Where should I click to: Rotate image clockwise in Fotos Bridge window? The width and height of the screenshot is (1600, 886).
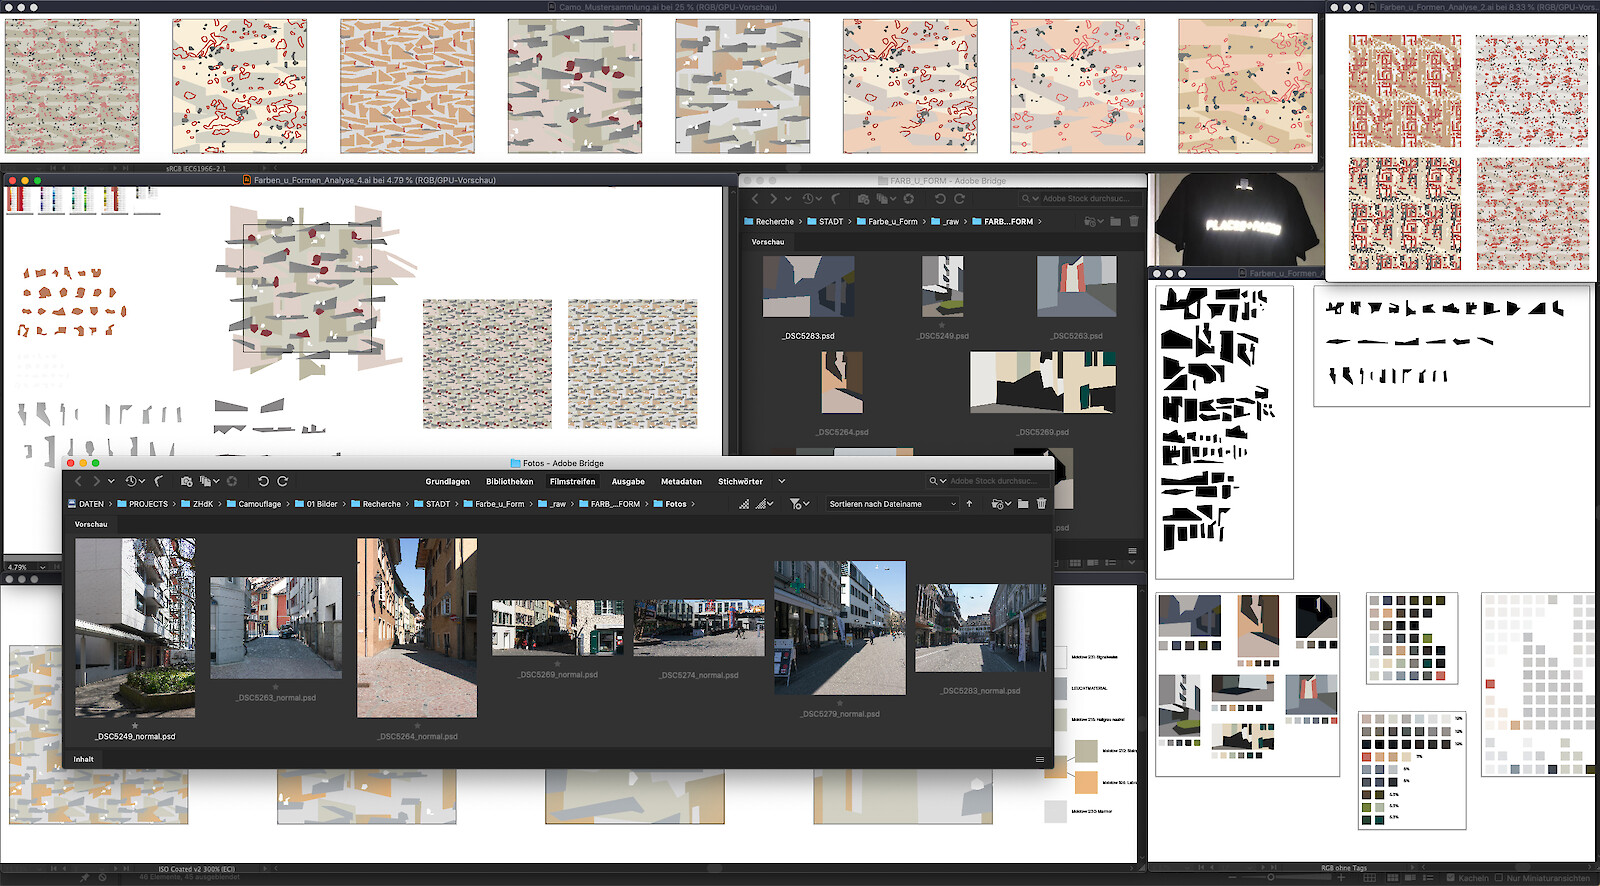(x=283, y=481)
